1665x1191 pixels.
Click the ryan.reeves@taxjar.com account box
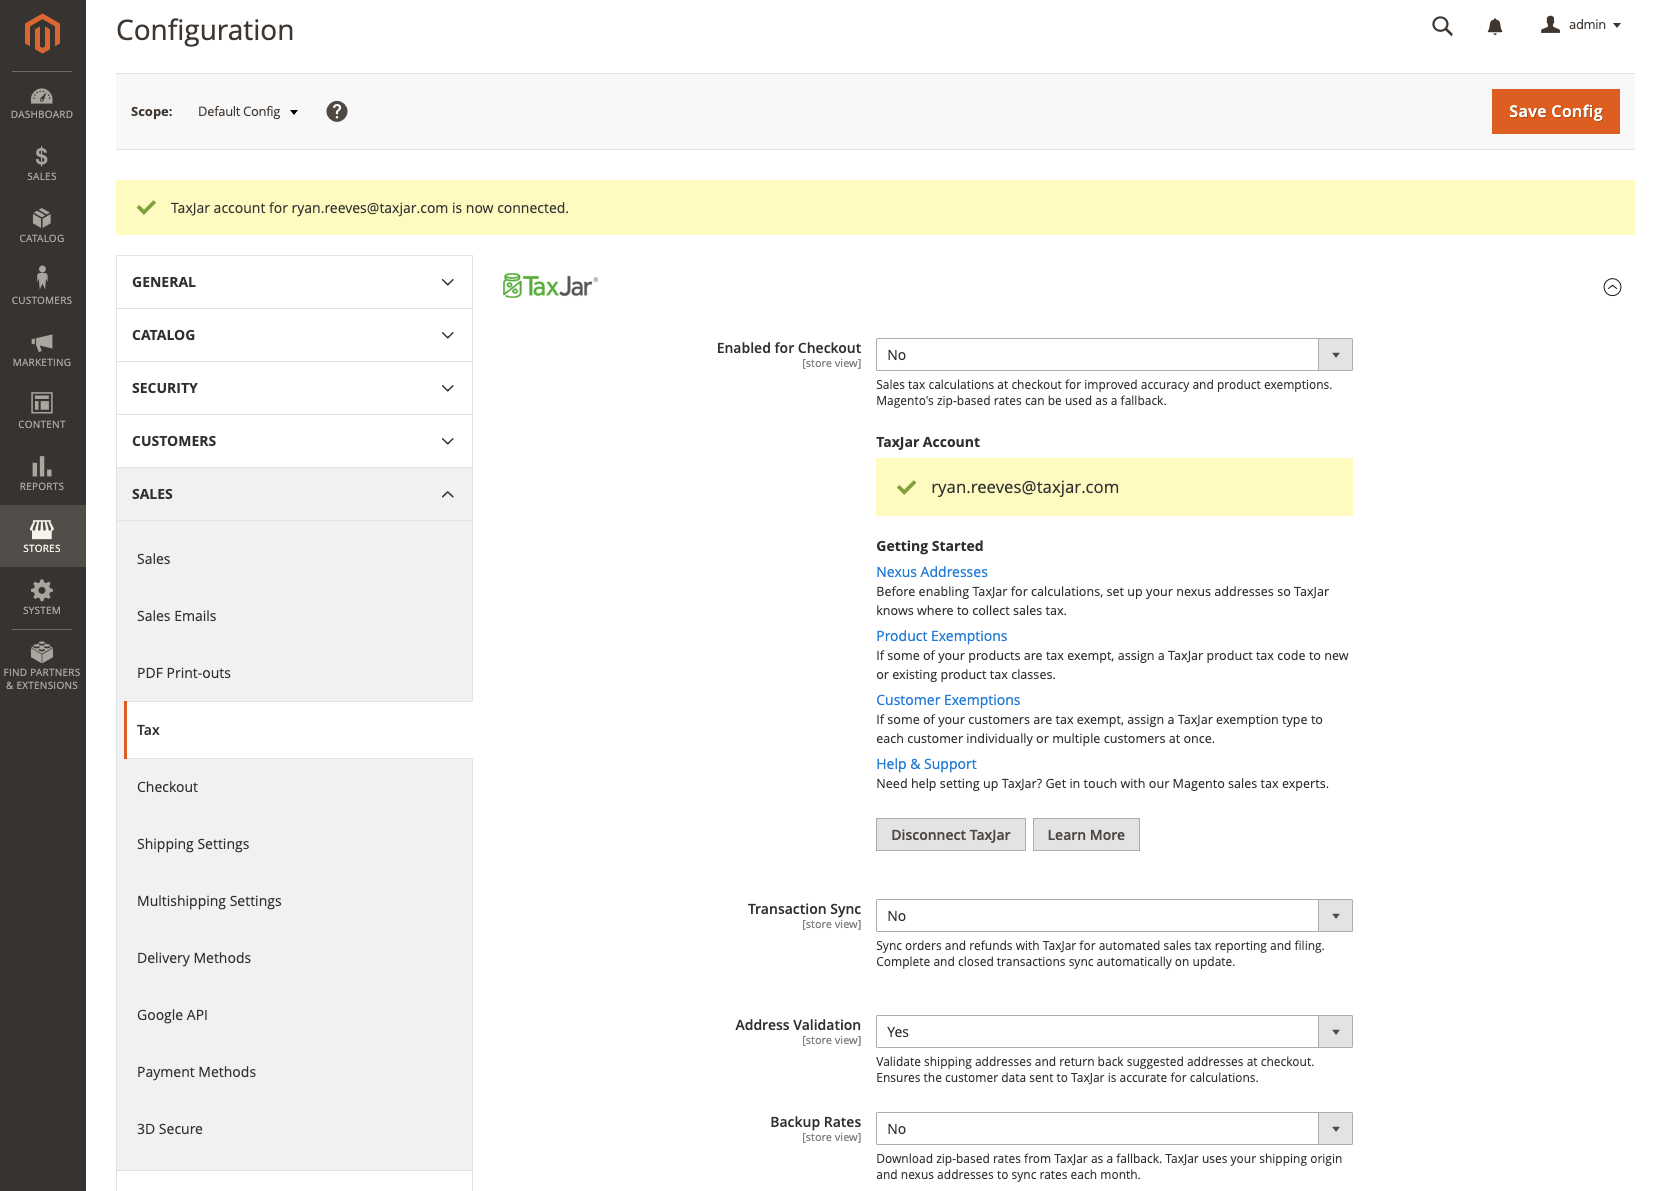point(1114,487)
